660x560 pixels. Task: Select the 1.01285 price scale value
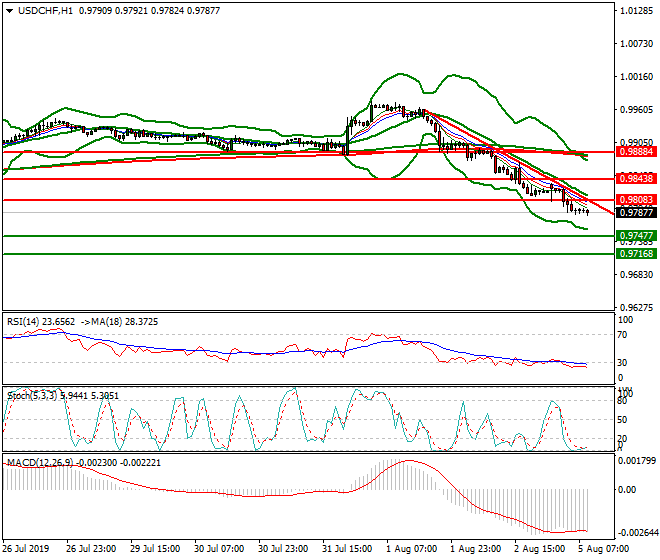tap(636, 11)
